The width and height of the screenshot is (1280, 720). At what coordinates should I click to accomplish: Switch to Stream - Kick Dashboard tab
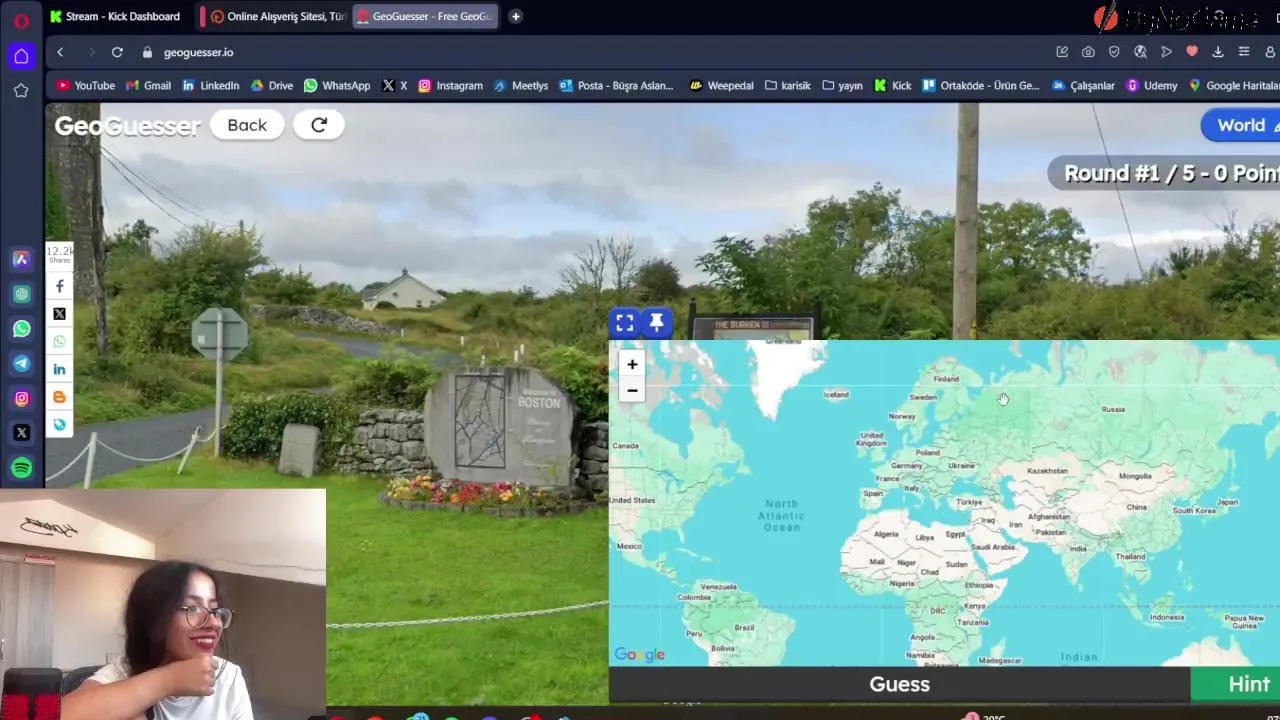click(x=118, y=16)
